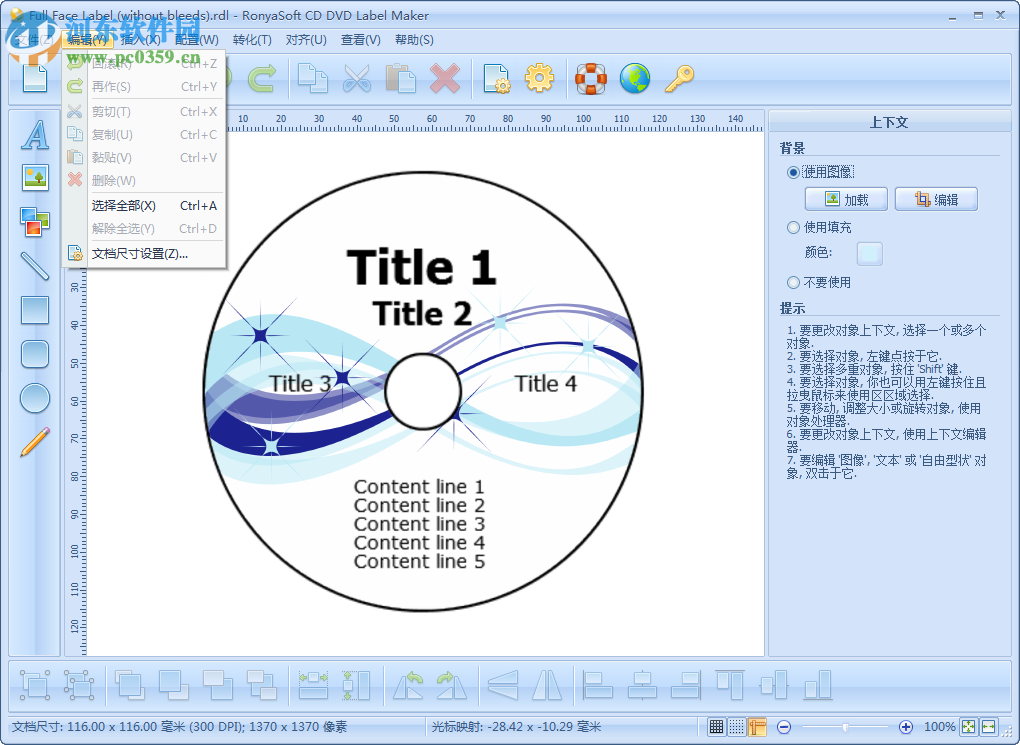Open help via the lifebuoy toolbar icon
The height and width of the screenshot is (745, 1020).
point(589,77)
